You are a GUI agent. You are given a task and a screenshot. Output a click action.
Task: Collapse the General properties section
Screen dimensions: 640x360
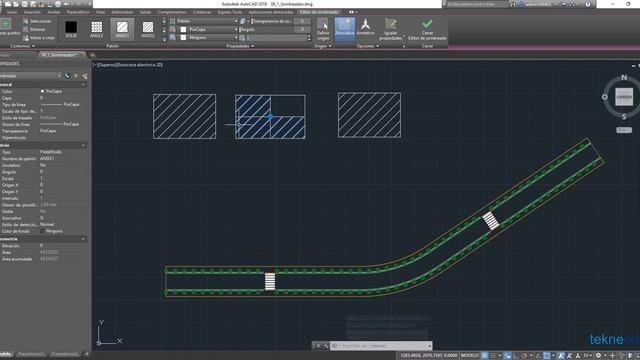tap(83, 84)
